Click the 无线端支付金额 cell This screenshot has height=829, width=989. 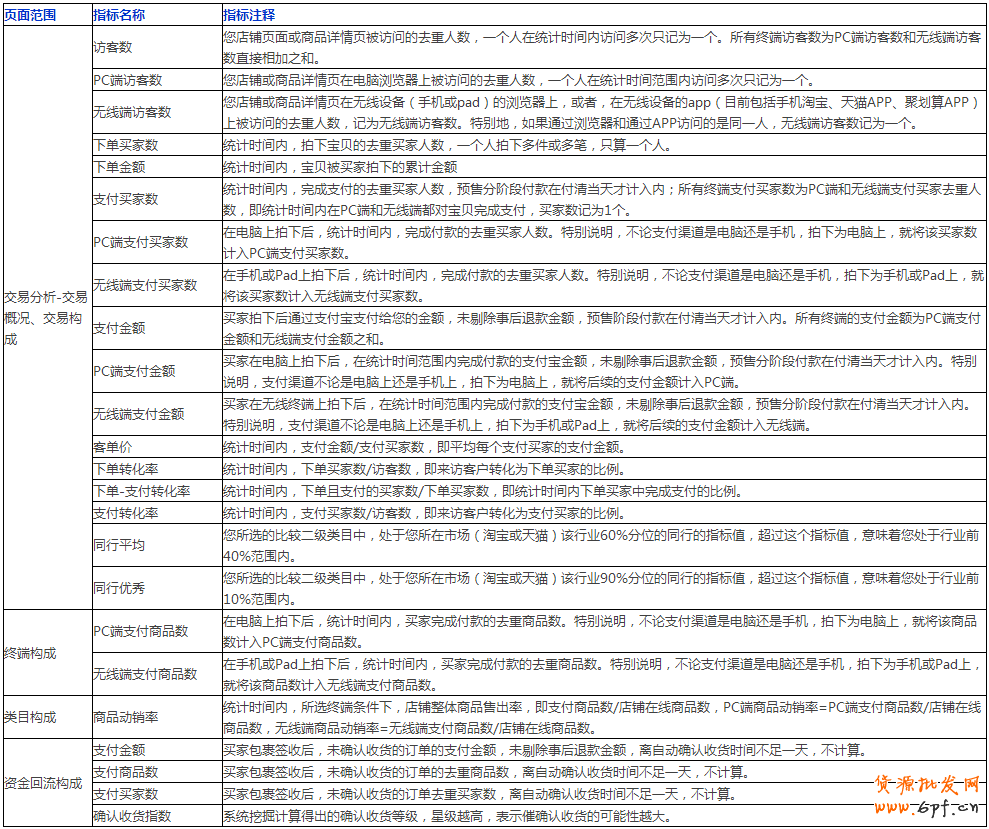click(156, 414)
